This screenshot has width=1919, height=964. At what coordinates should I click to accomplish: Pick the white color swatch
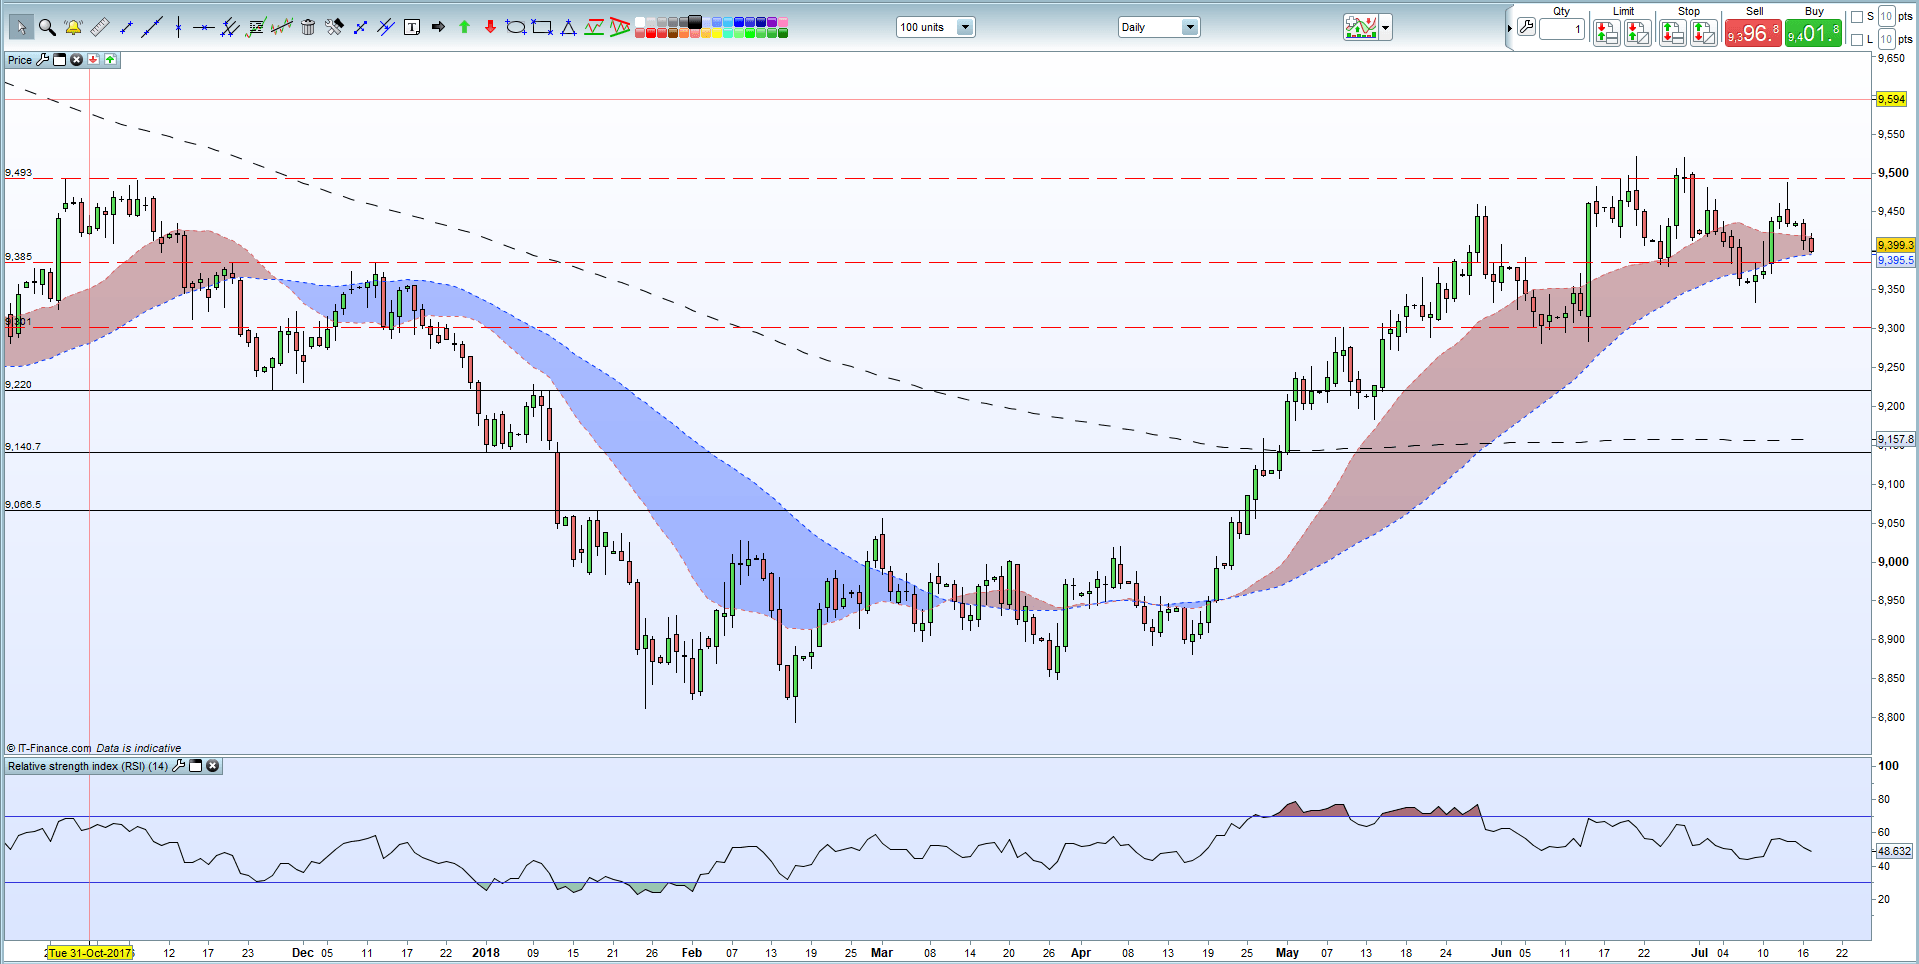[639, 21]
